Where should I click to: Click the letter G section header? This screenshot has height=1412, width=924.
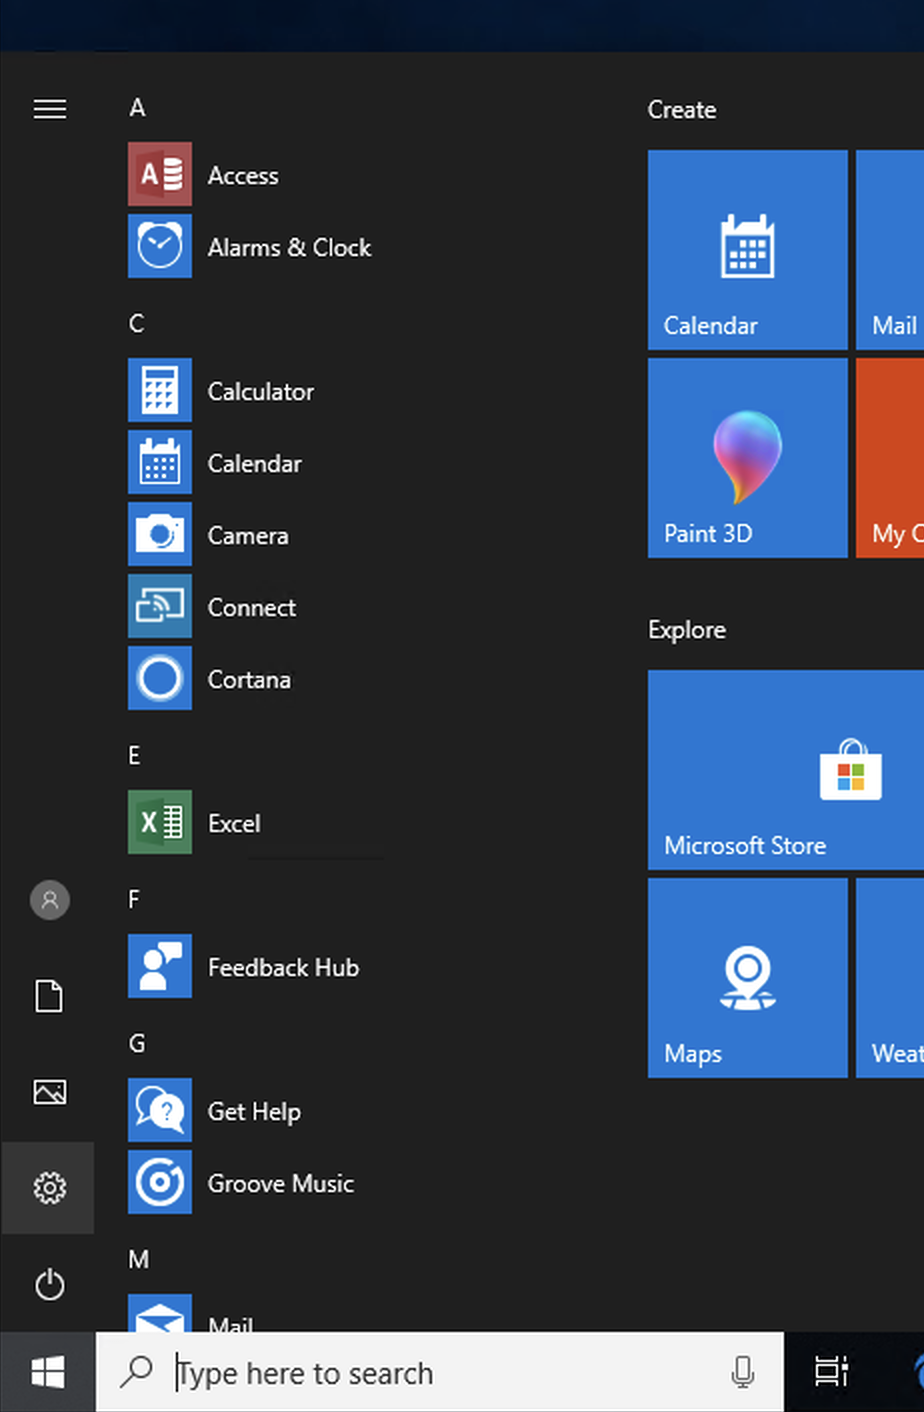click(x=137, y=1044)
